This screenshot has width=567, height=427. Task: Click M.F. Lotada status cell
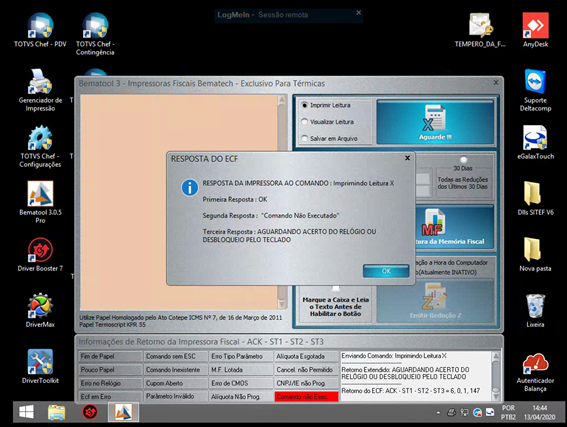point(241,370)
